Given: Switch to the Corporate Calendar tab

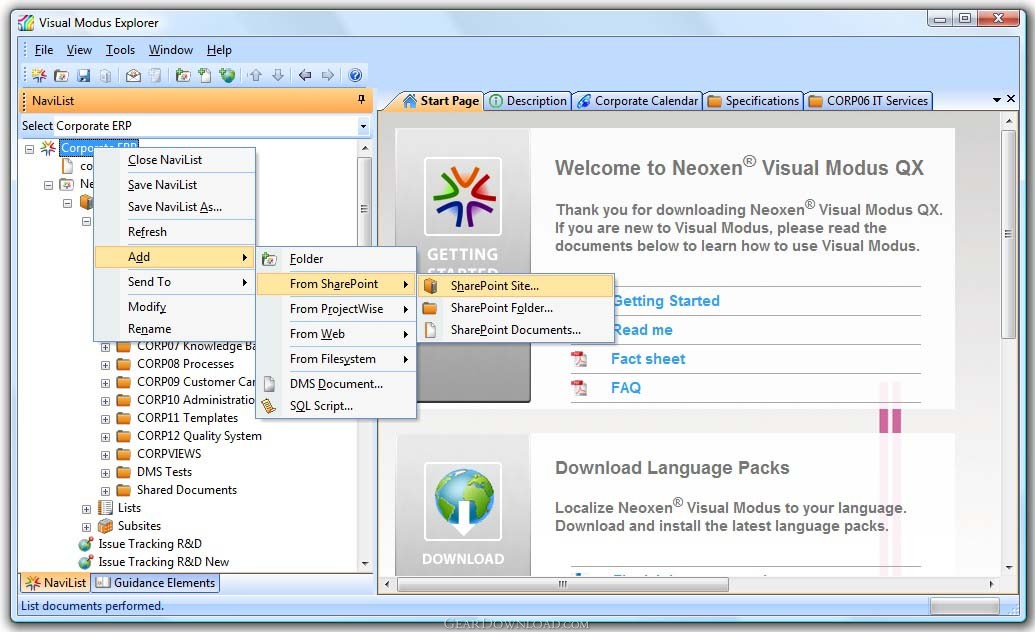Looking at the screenshot, I should (637, 101).
